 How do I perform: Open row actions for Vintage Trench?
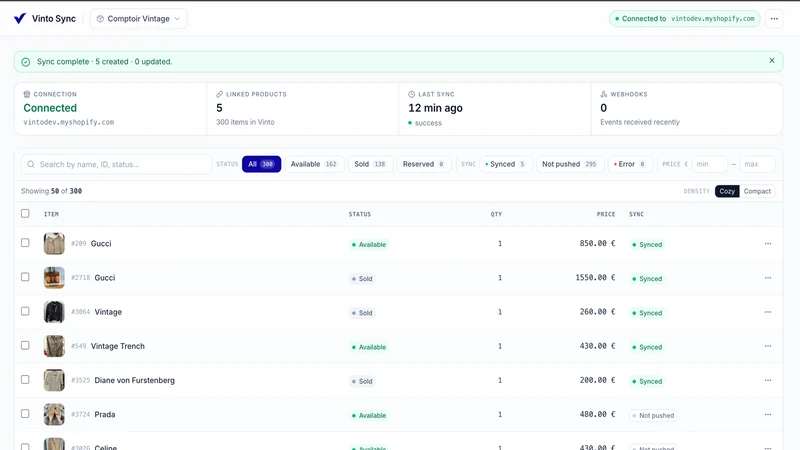[x=768, y=346]
